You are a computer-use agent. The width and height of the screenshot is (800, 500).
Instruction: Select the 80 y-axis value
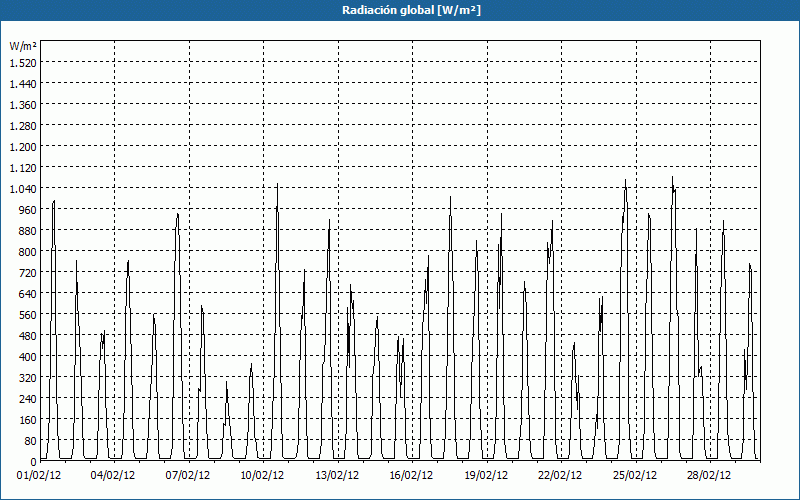click(x=30, y=440)
